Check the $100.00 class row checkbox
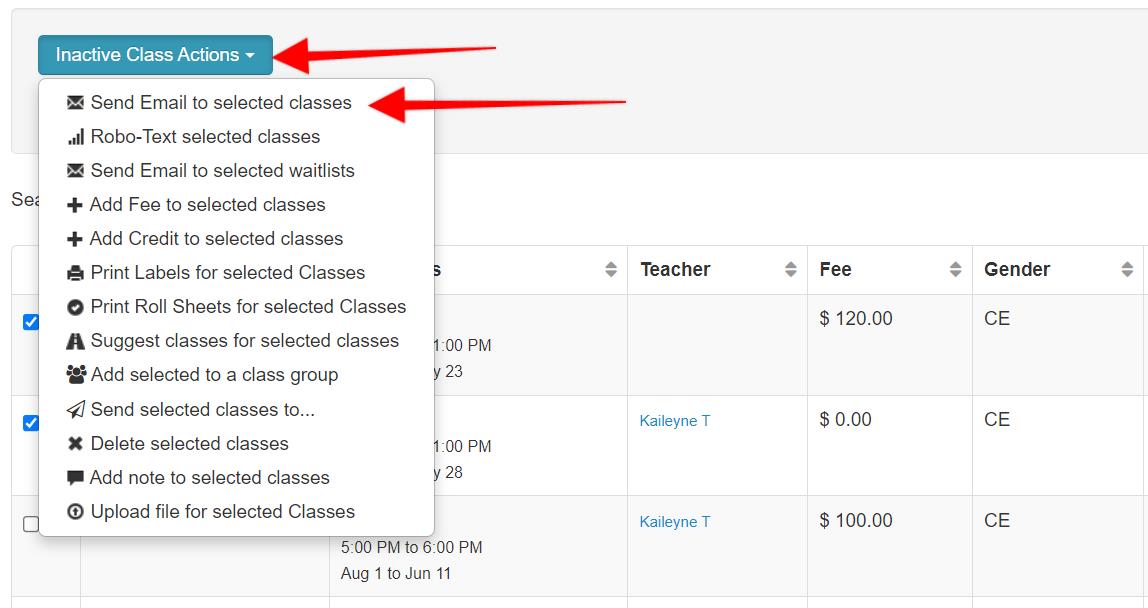 31,524
